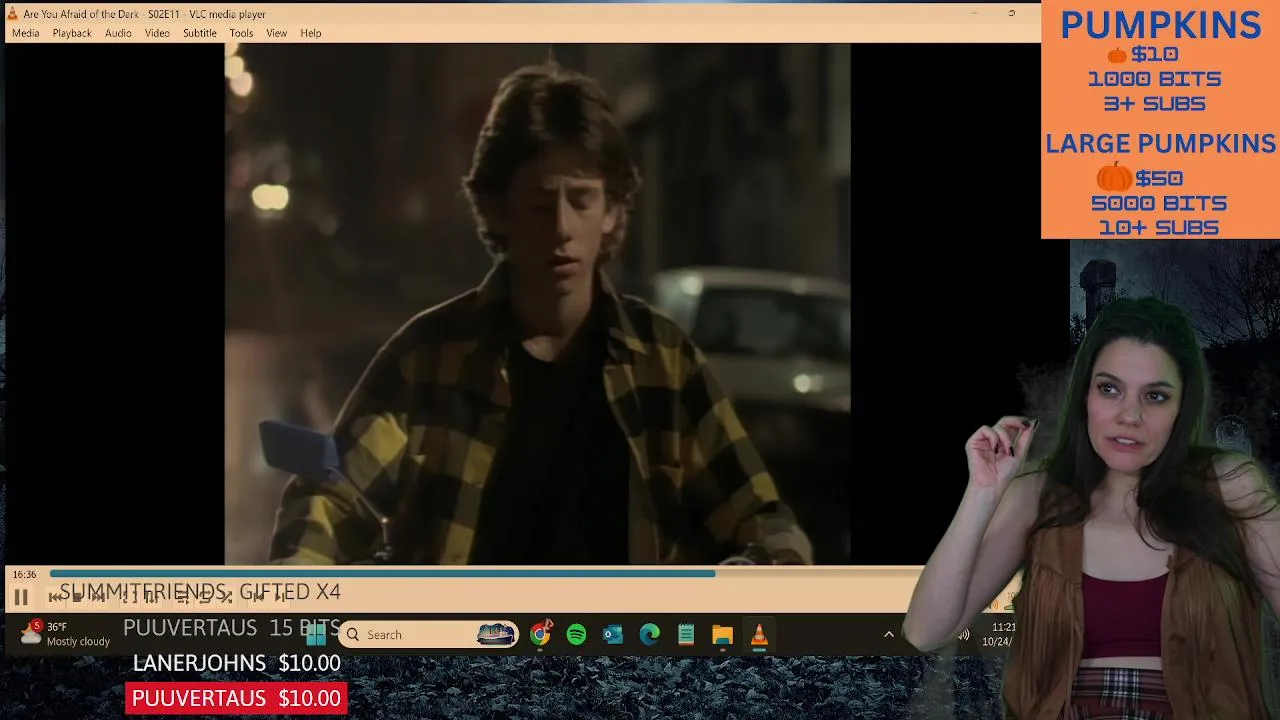Open the Tools menu
The height and width of the screenshot is (720, 1280).
241,33
